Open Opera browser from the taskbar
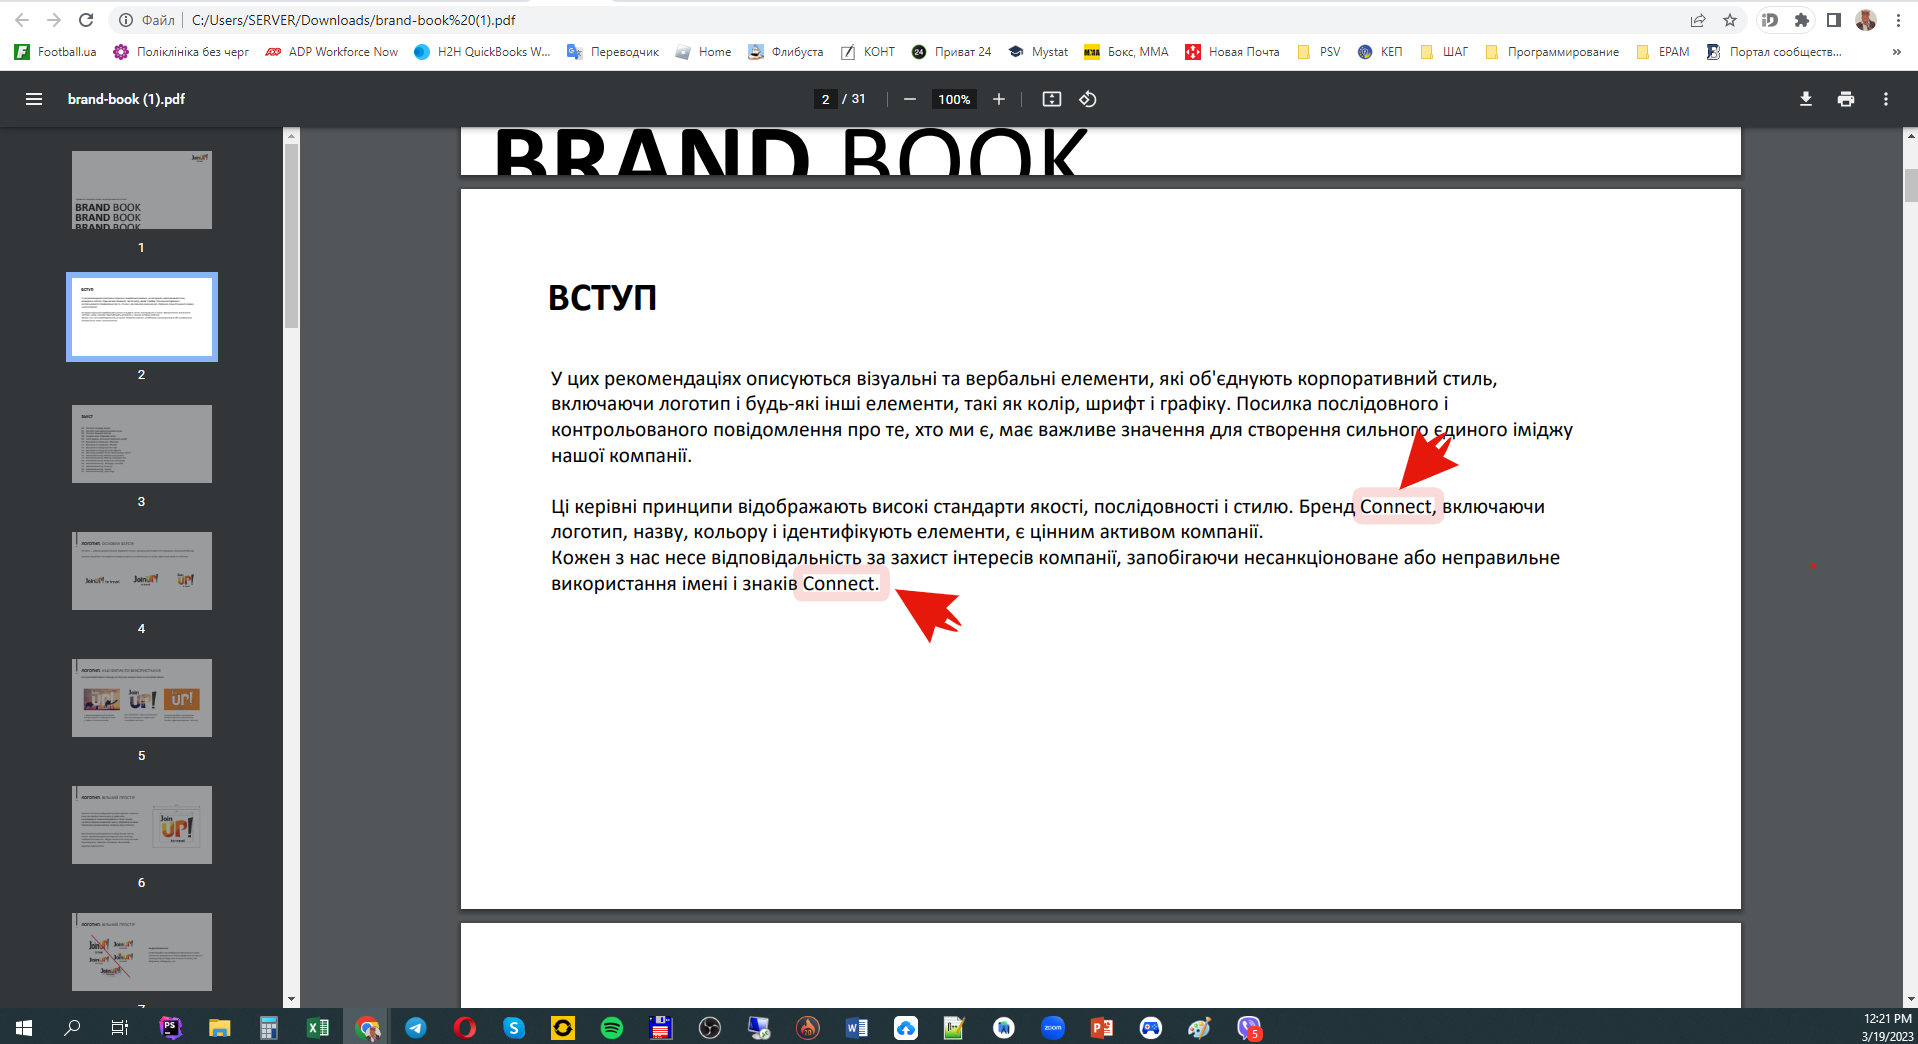This screenshot has height=1044, width=1918. [x=465, y=1027]
